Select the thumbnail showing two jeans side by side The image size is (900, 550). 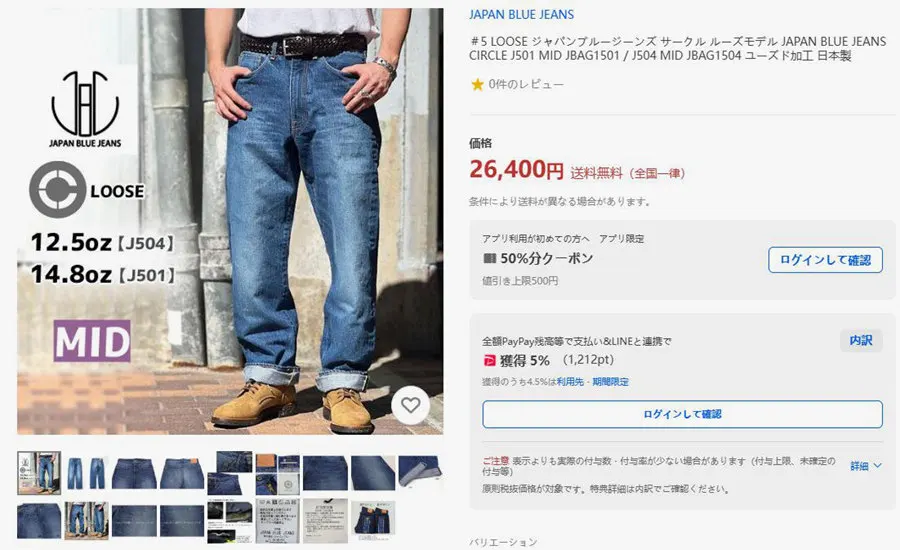click(x=86, y=473)
